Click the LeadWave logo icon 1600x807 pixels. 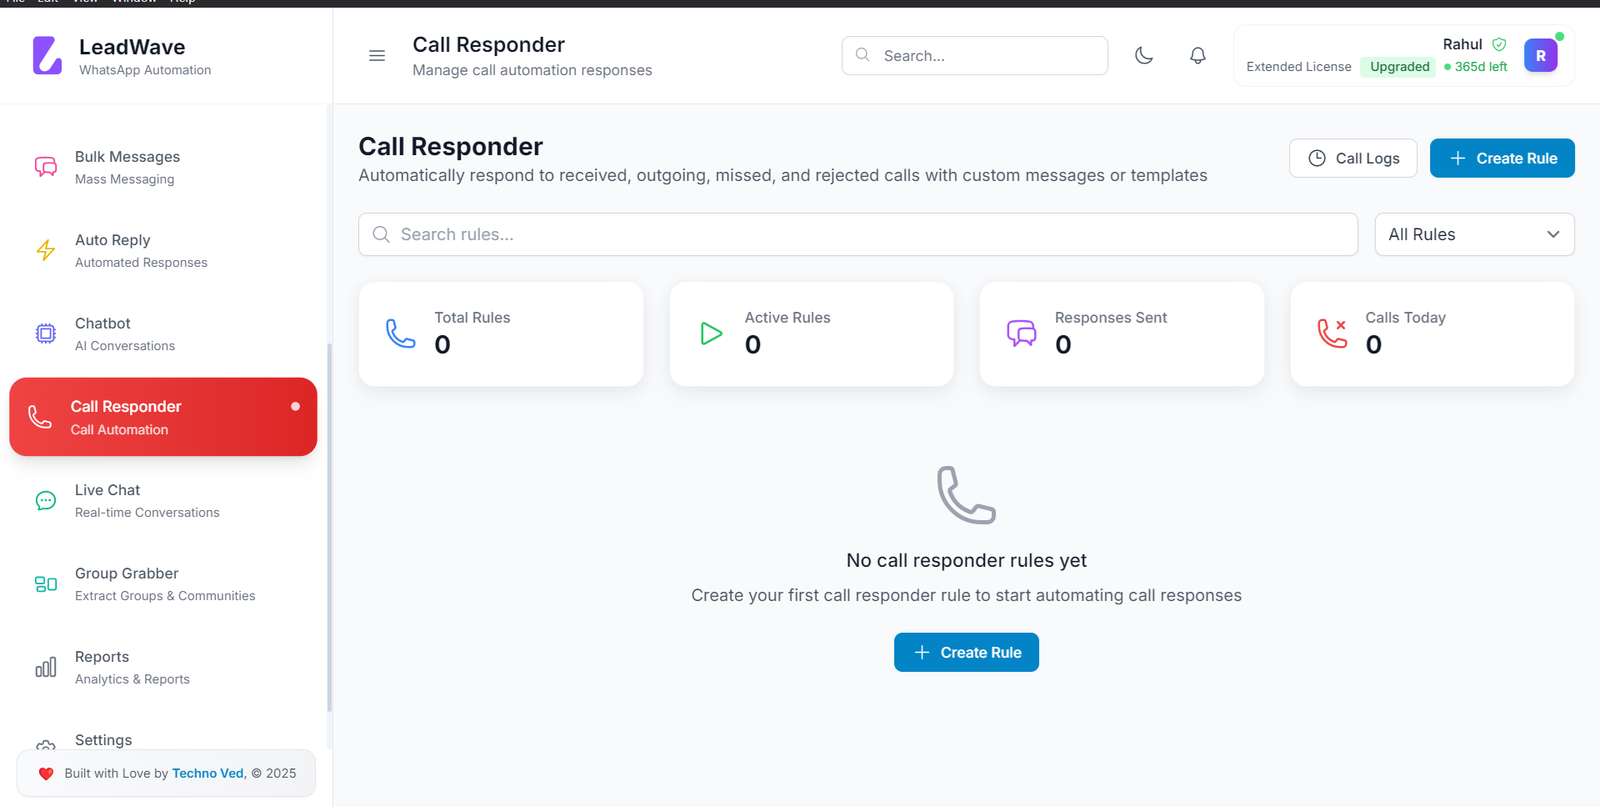tap(47, 56)
